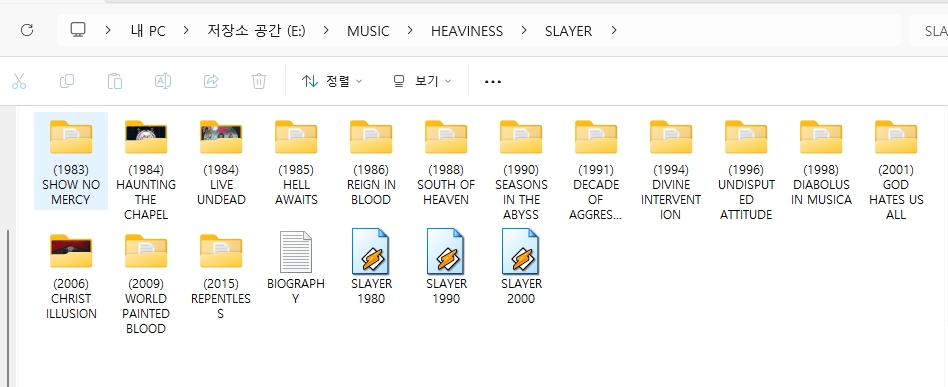The height and width of the screenshot is (387, 948).
Task: Click the navigation pane scrollbar thumb
Action: point(7,307)
